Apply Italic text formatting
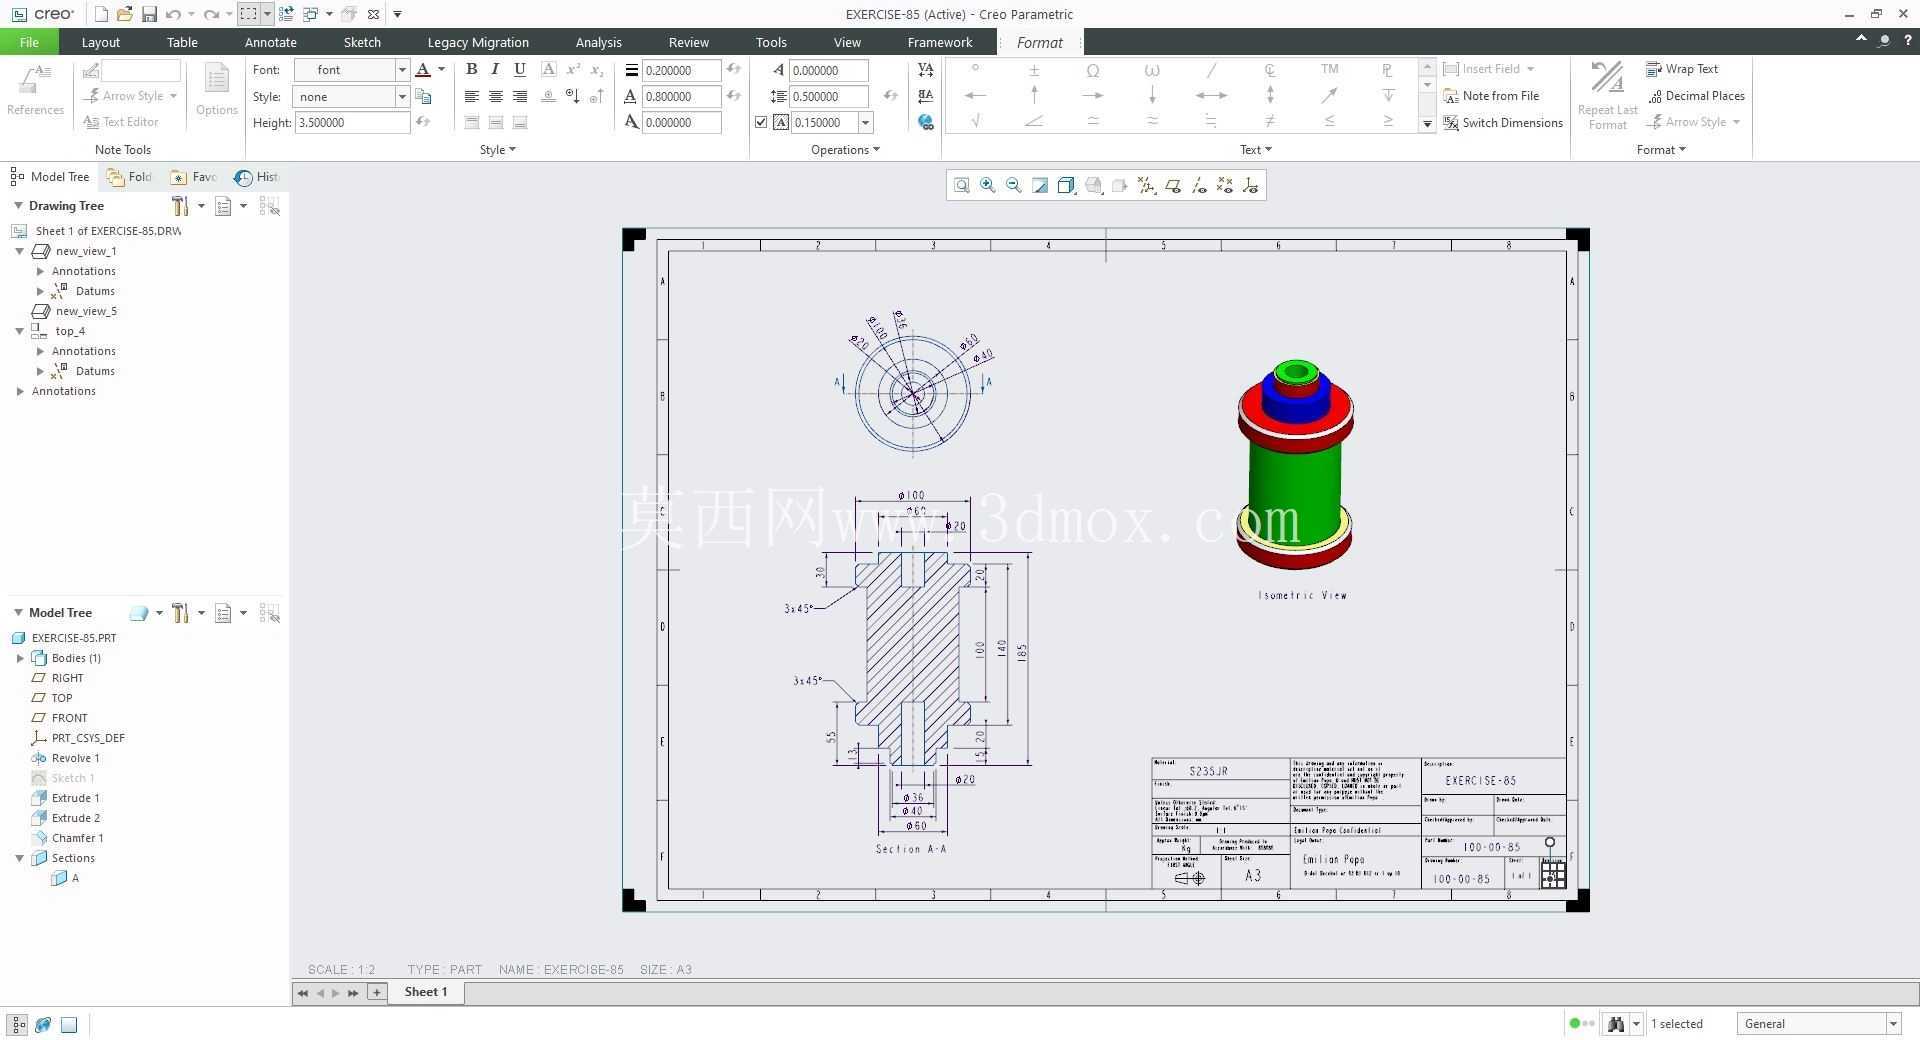The width and height of the screenshot is (1920, 1040). [x=495, y=69]
